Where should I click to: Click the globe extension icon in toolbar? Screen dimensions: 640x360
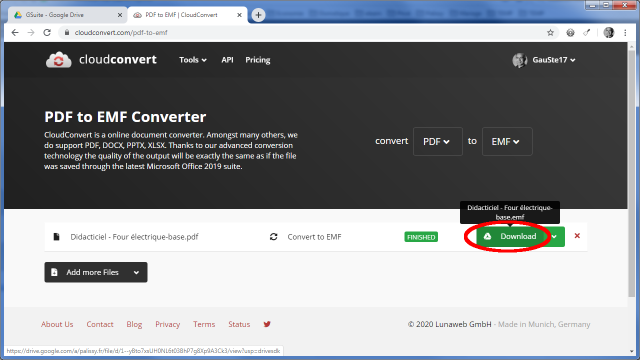[570, 33]
